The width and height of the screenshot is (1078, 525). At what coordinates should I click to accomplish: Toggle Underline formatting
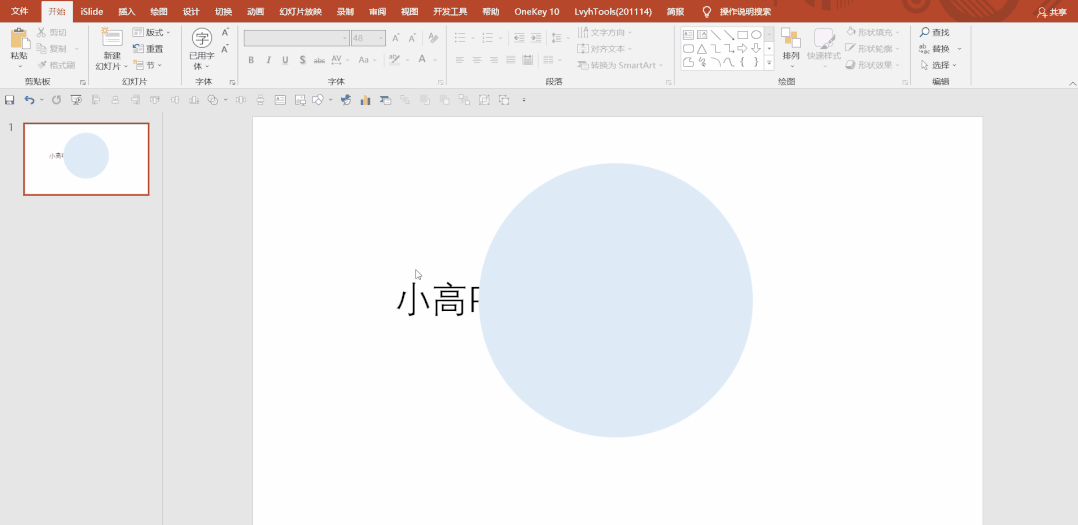click(285, 60)
